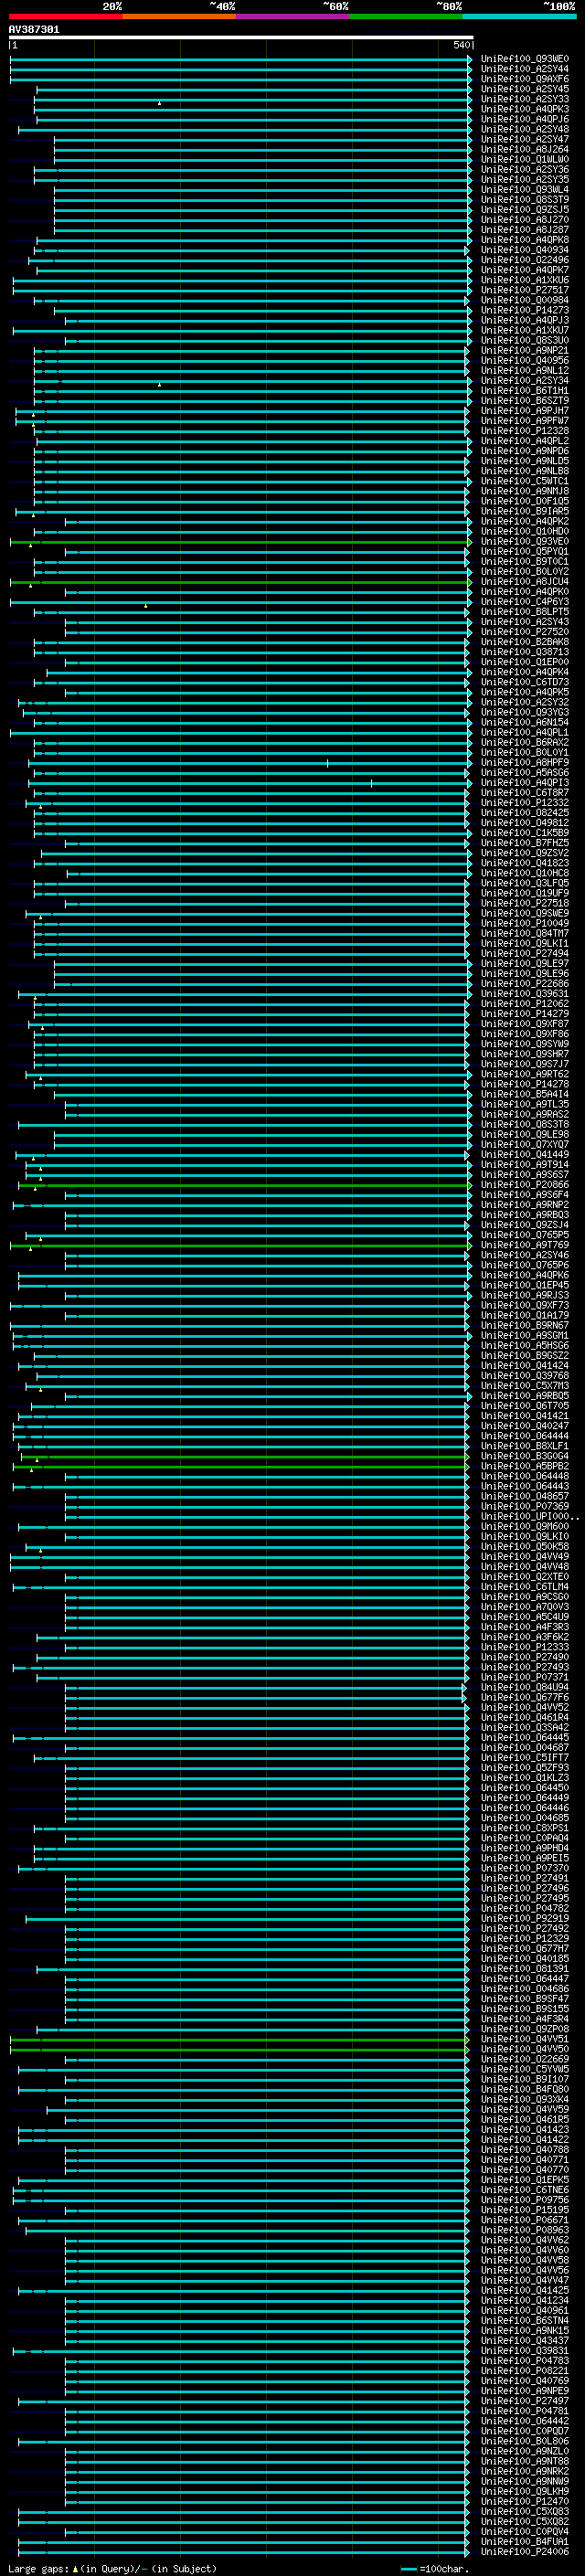
Task: Click hit label UniRef100_B8LPT5
Action: coord(525,612)
